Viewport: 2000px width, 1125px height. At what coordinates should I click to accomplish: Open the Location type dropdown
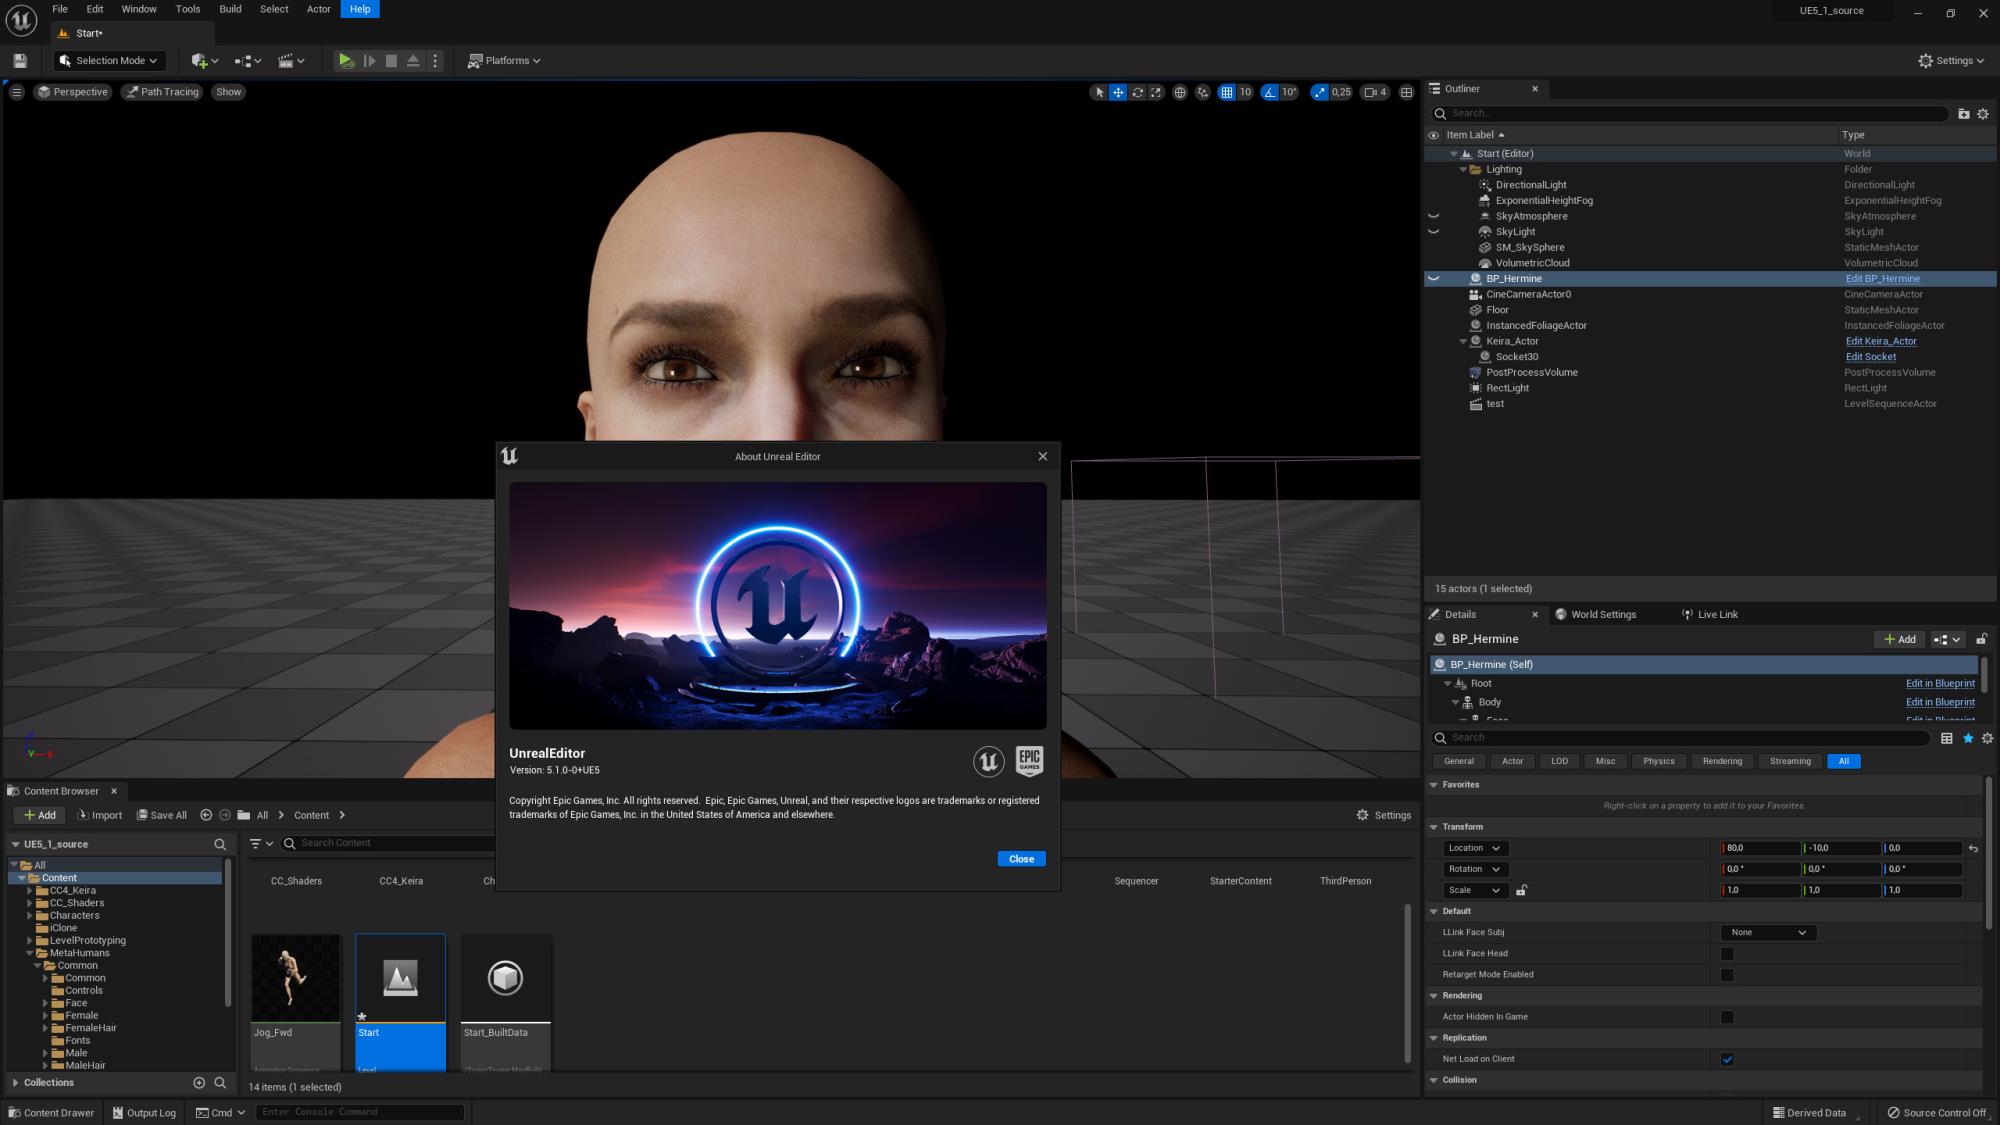[1474, 848]
